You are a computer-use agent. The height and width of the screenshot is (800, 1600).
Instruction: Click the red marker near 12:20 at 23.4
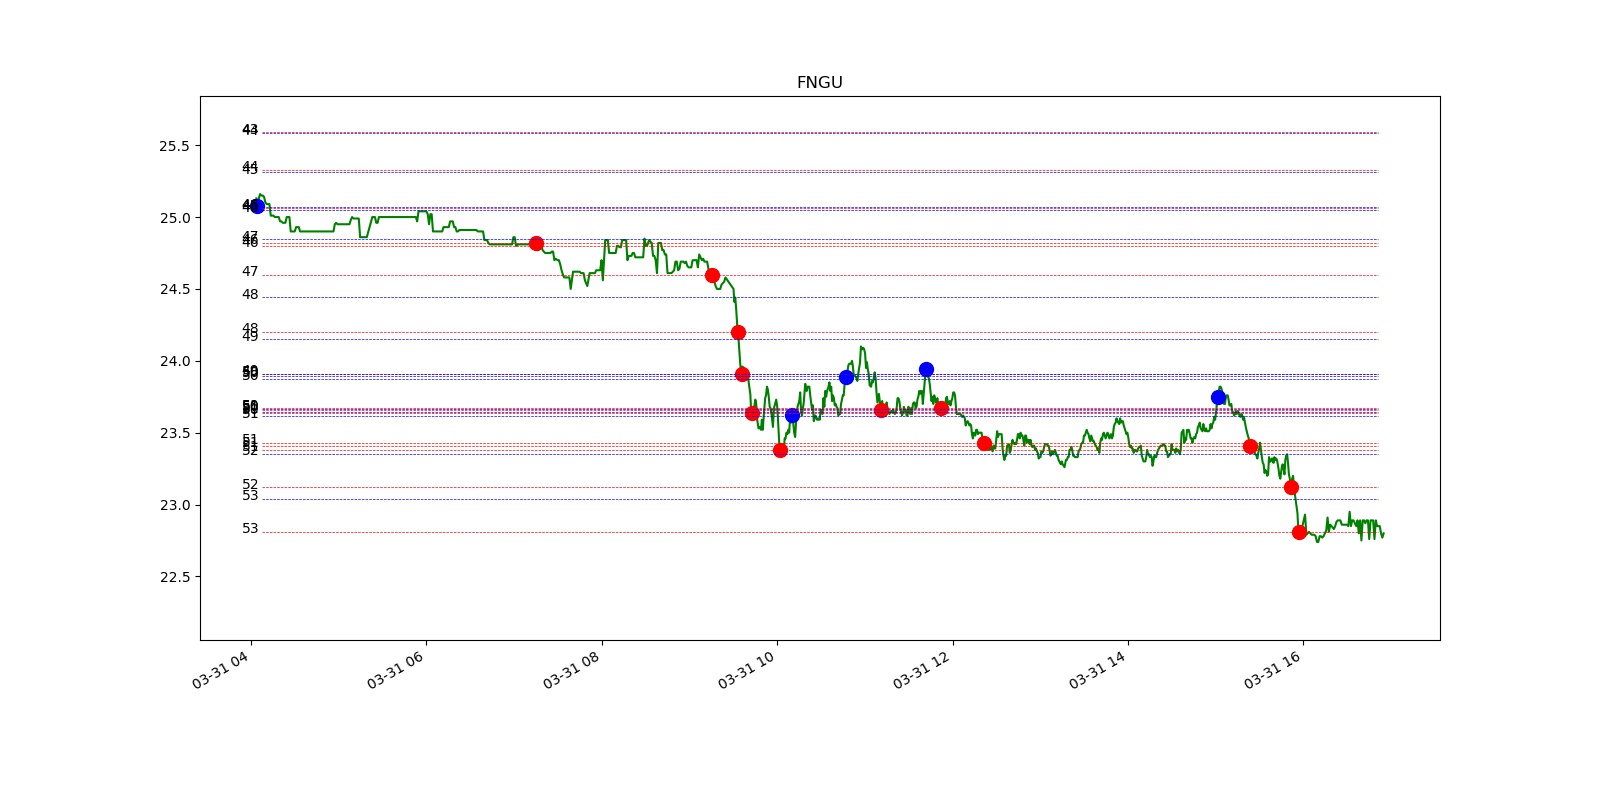pyautogui.click(x=984, y=443)
